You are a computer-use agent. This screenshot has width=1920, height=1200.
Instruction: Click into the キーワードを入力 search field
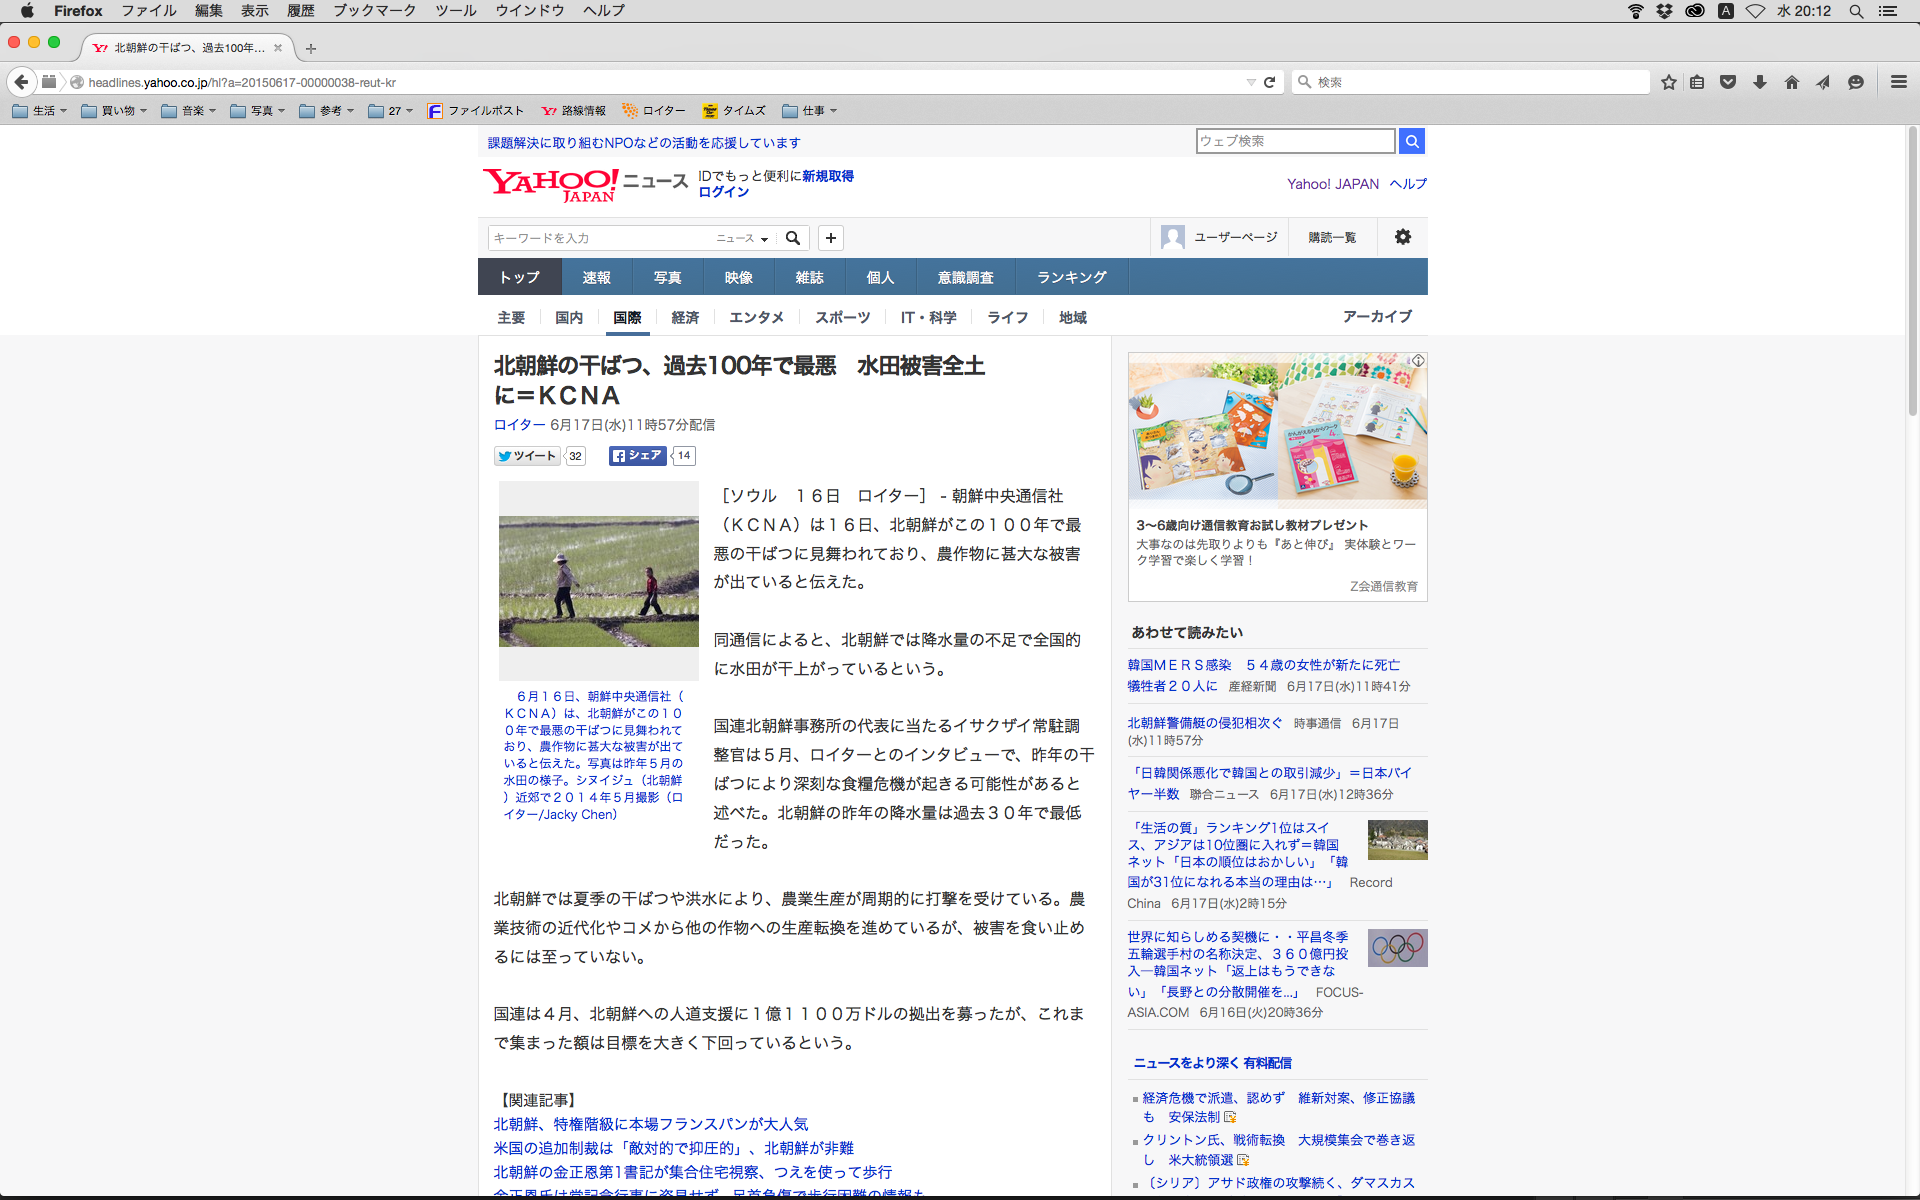click(600, 238)
